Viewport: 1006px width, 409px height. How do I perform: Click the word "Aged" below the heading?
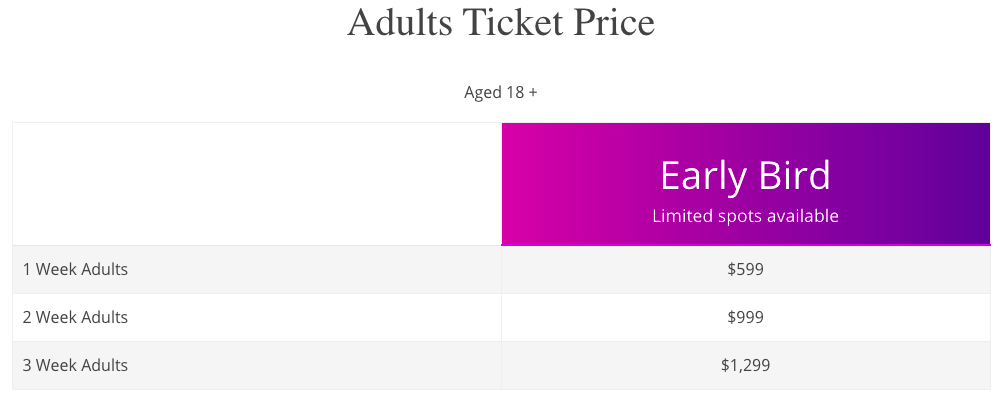pos(482,93)
